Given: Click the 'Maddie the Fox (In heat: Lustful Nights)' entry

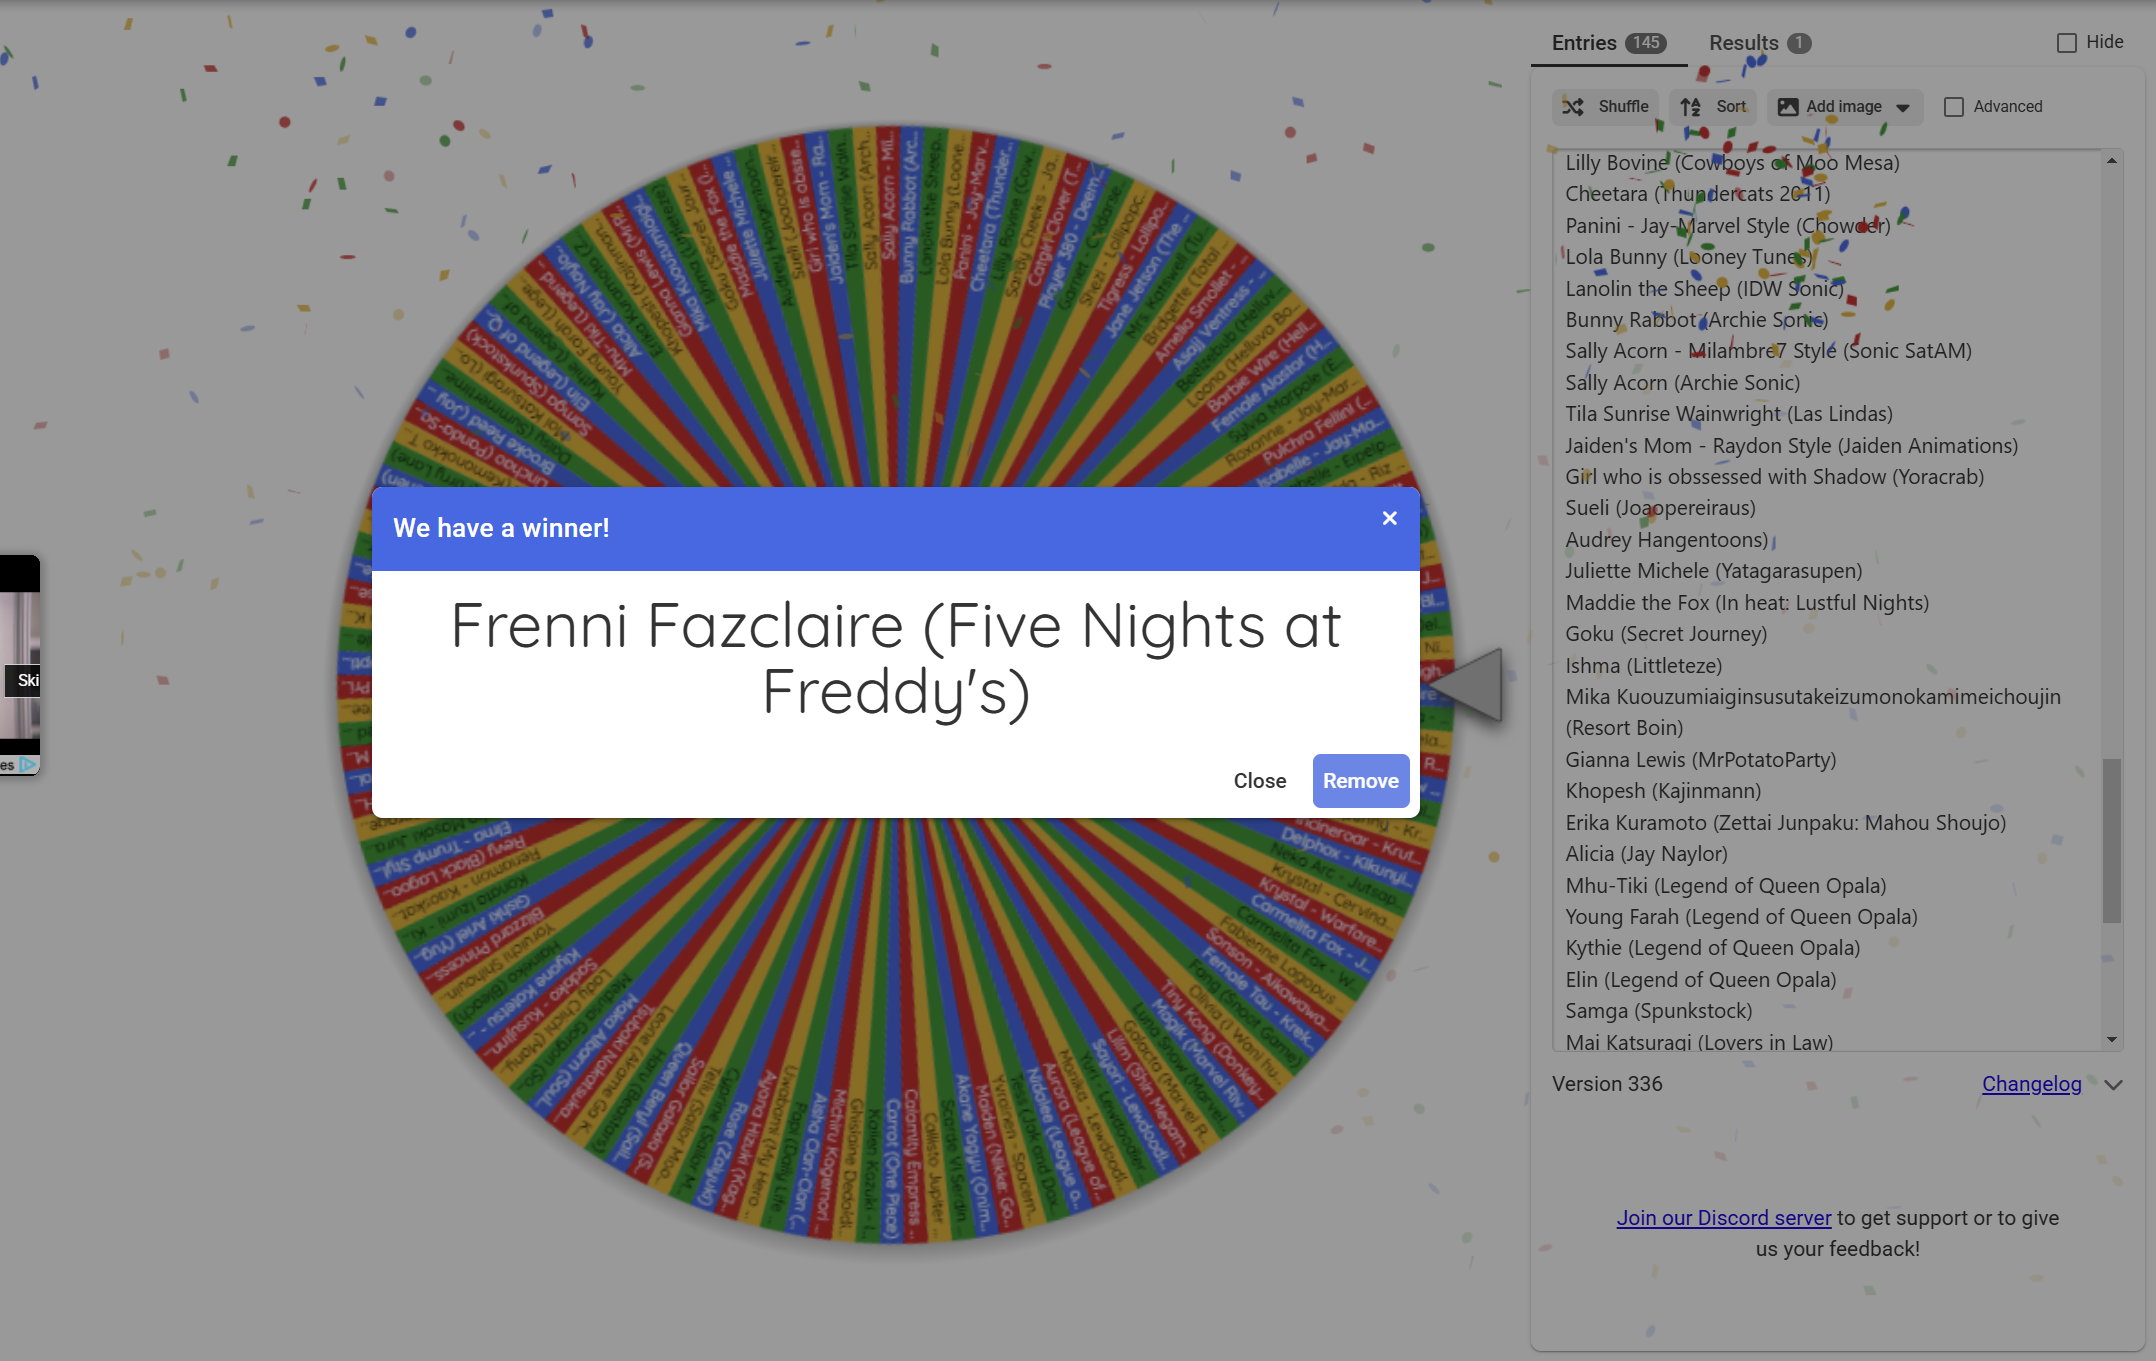Looking at the screenshot, I should pos(1748,603).
